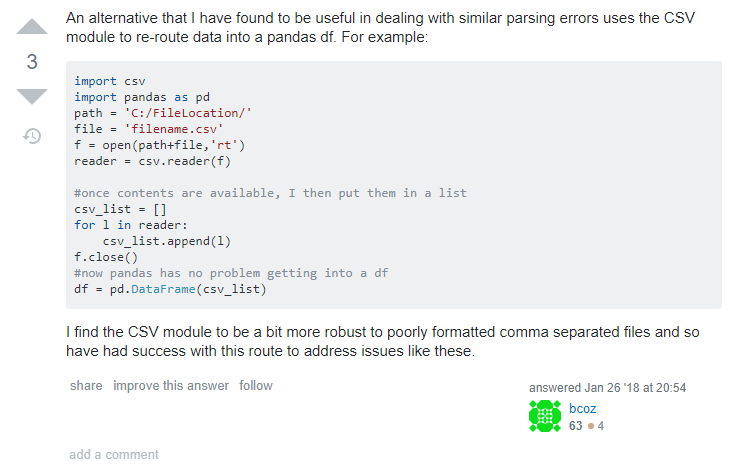This screenshot has height=471, width=734.
Task: Click the 'filename.csv' string in code
Action: [x=174, y=129]
